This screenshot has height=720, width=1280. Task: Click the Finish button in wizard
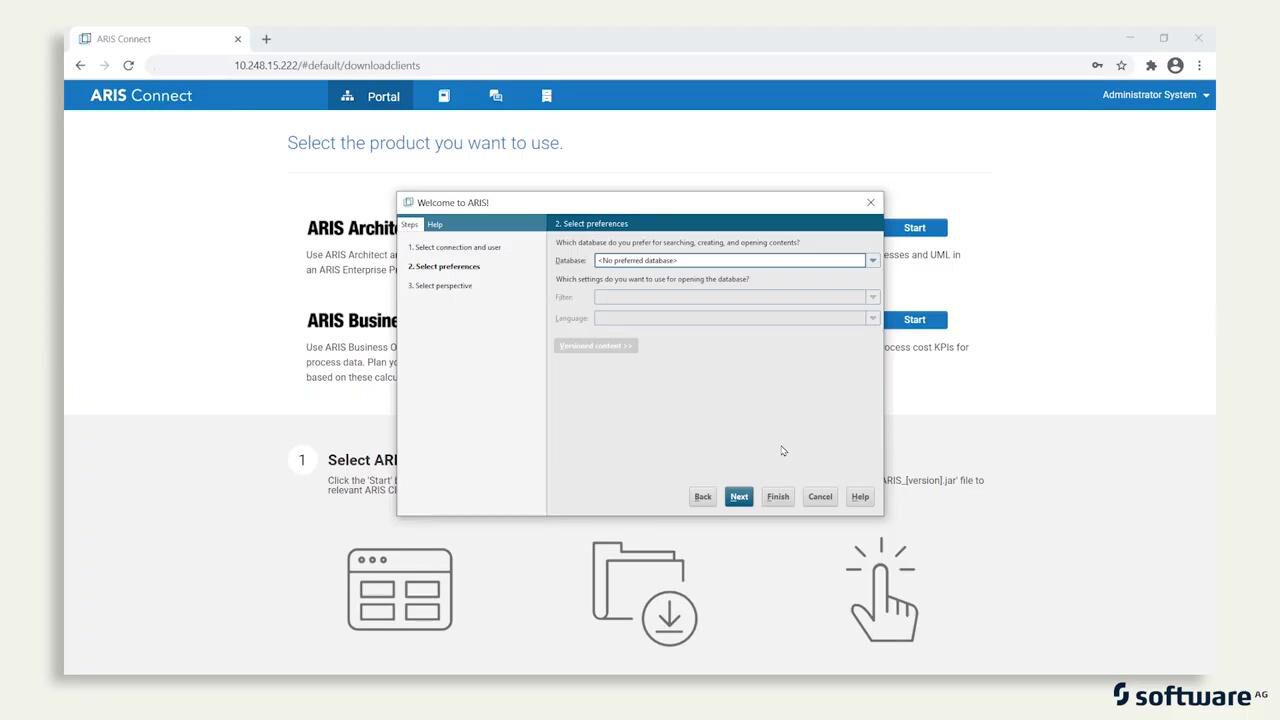(x=777, y=497)
